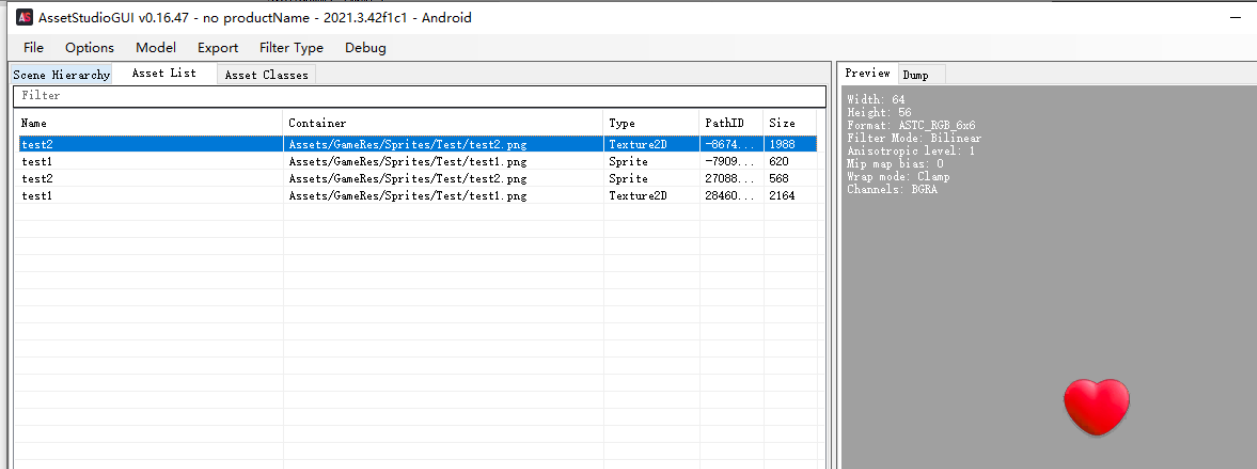Click the Wrap mode: Clamp info text

click(898, 177)
